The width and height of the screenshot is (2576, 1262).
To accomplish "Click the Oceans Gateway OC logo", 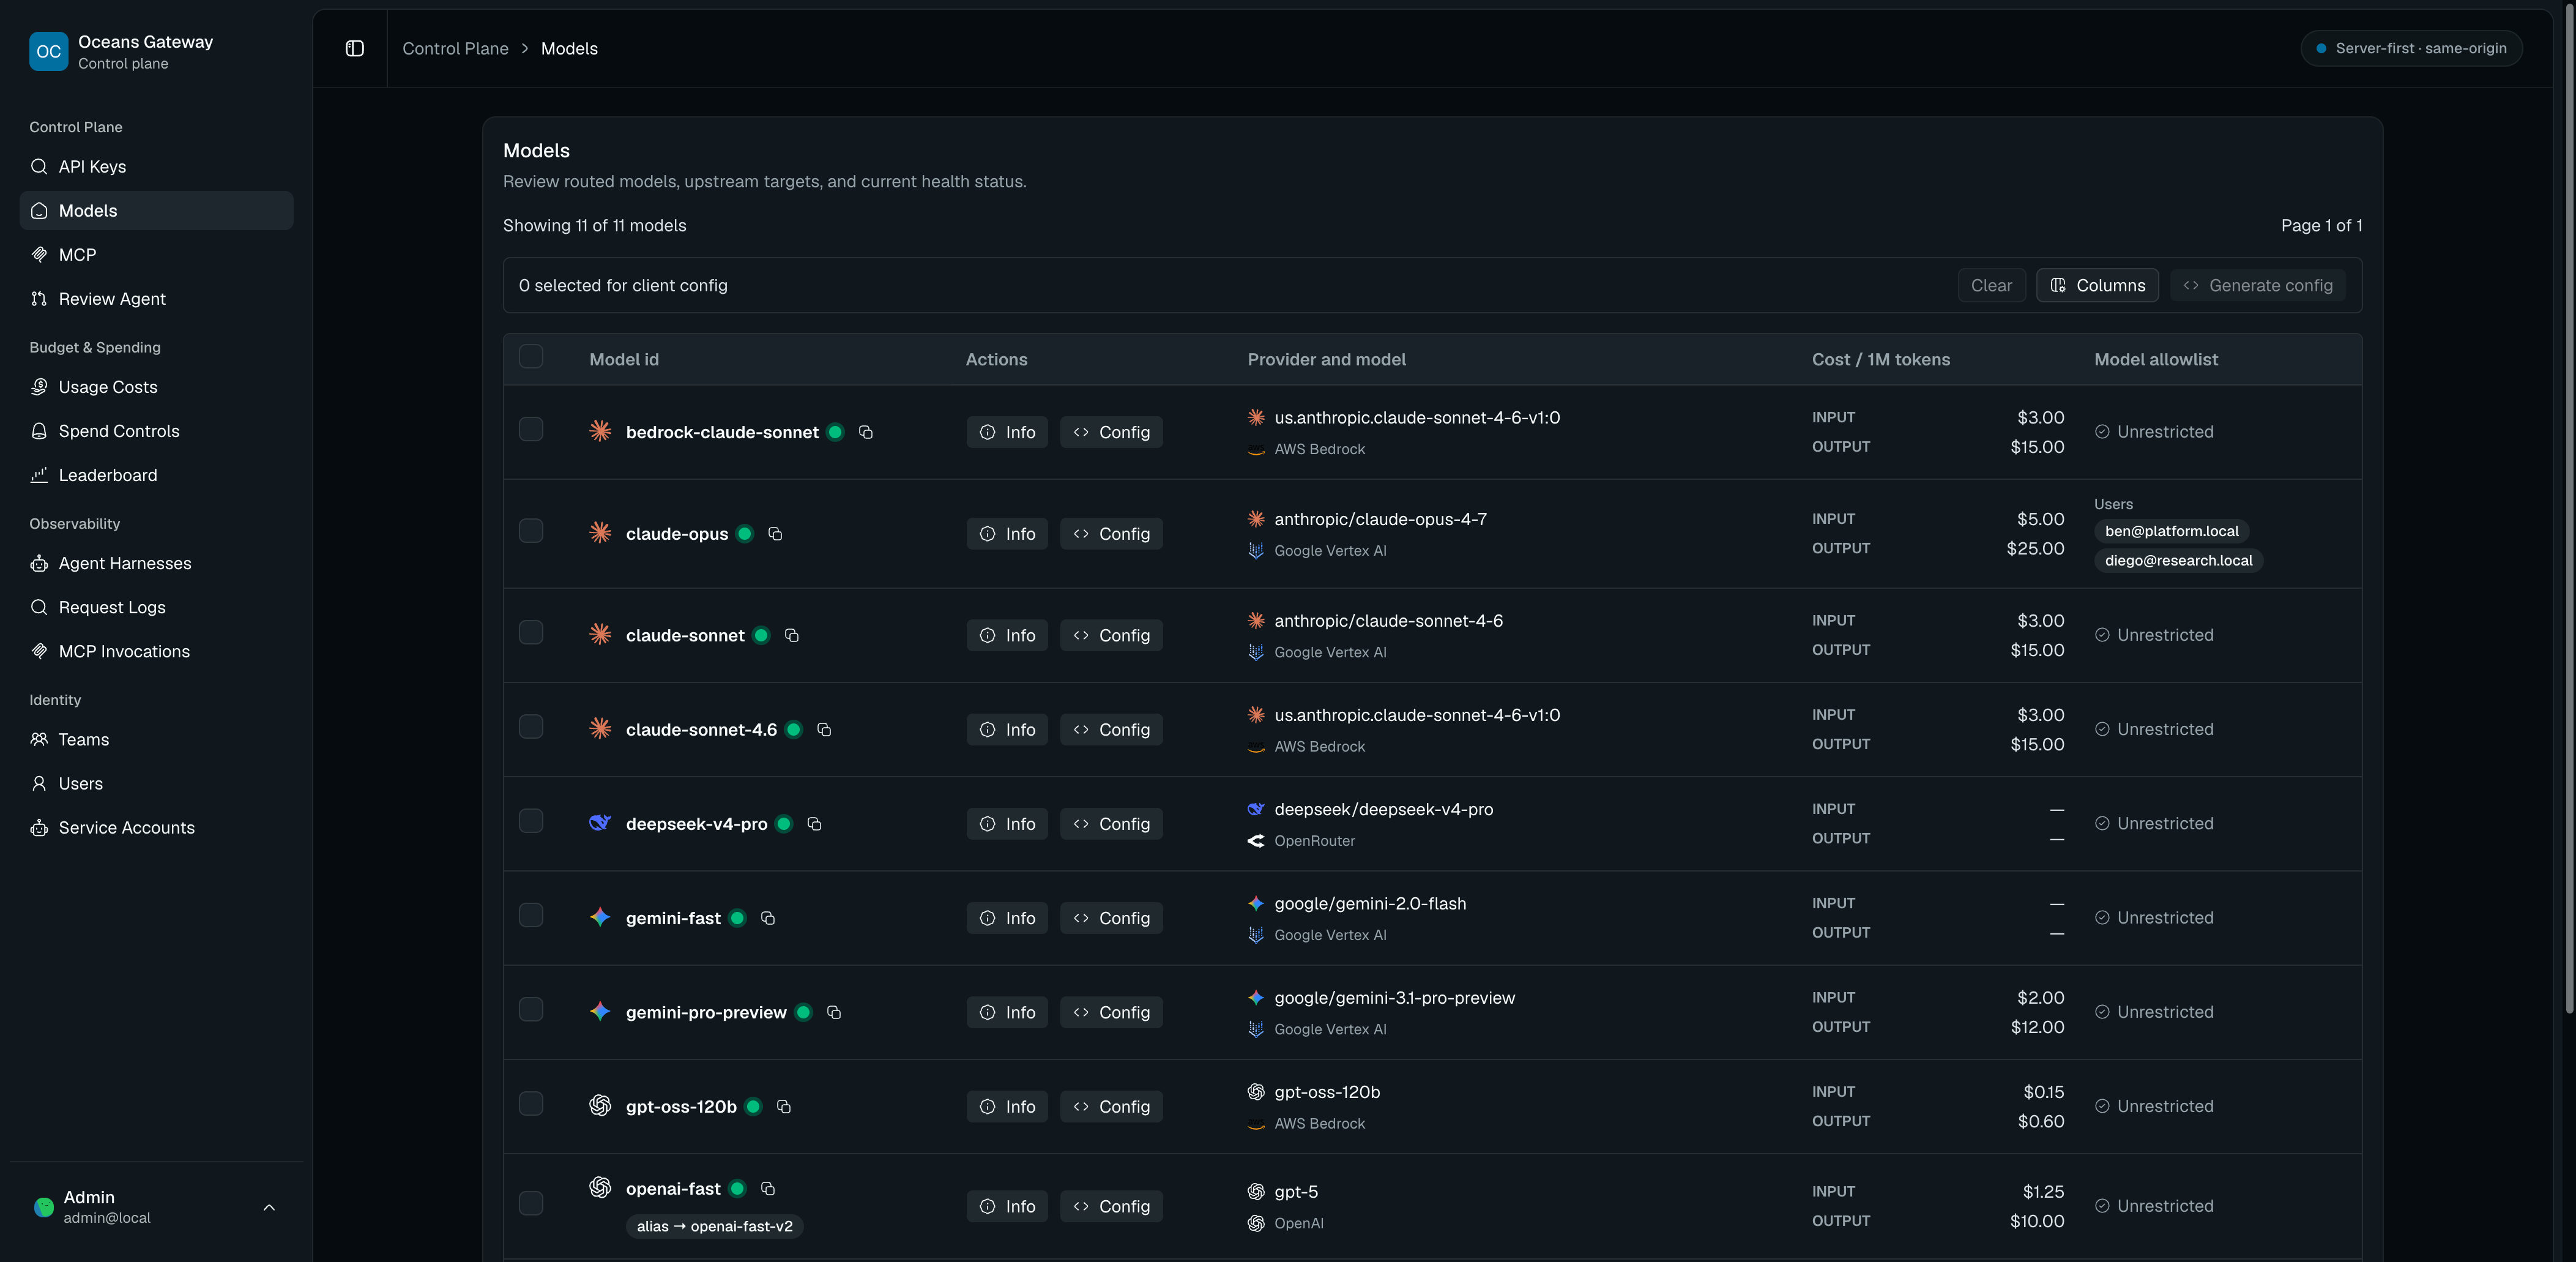I will [x=49, y=52].
